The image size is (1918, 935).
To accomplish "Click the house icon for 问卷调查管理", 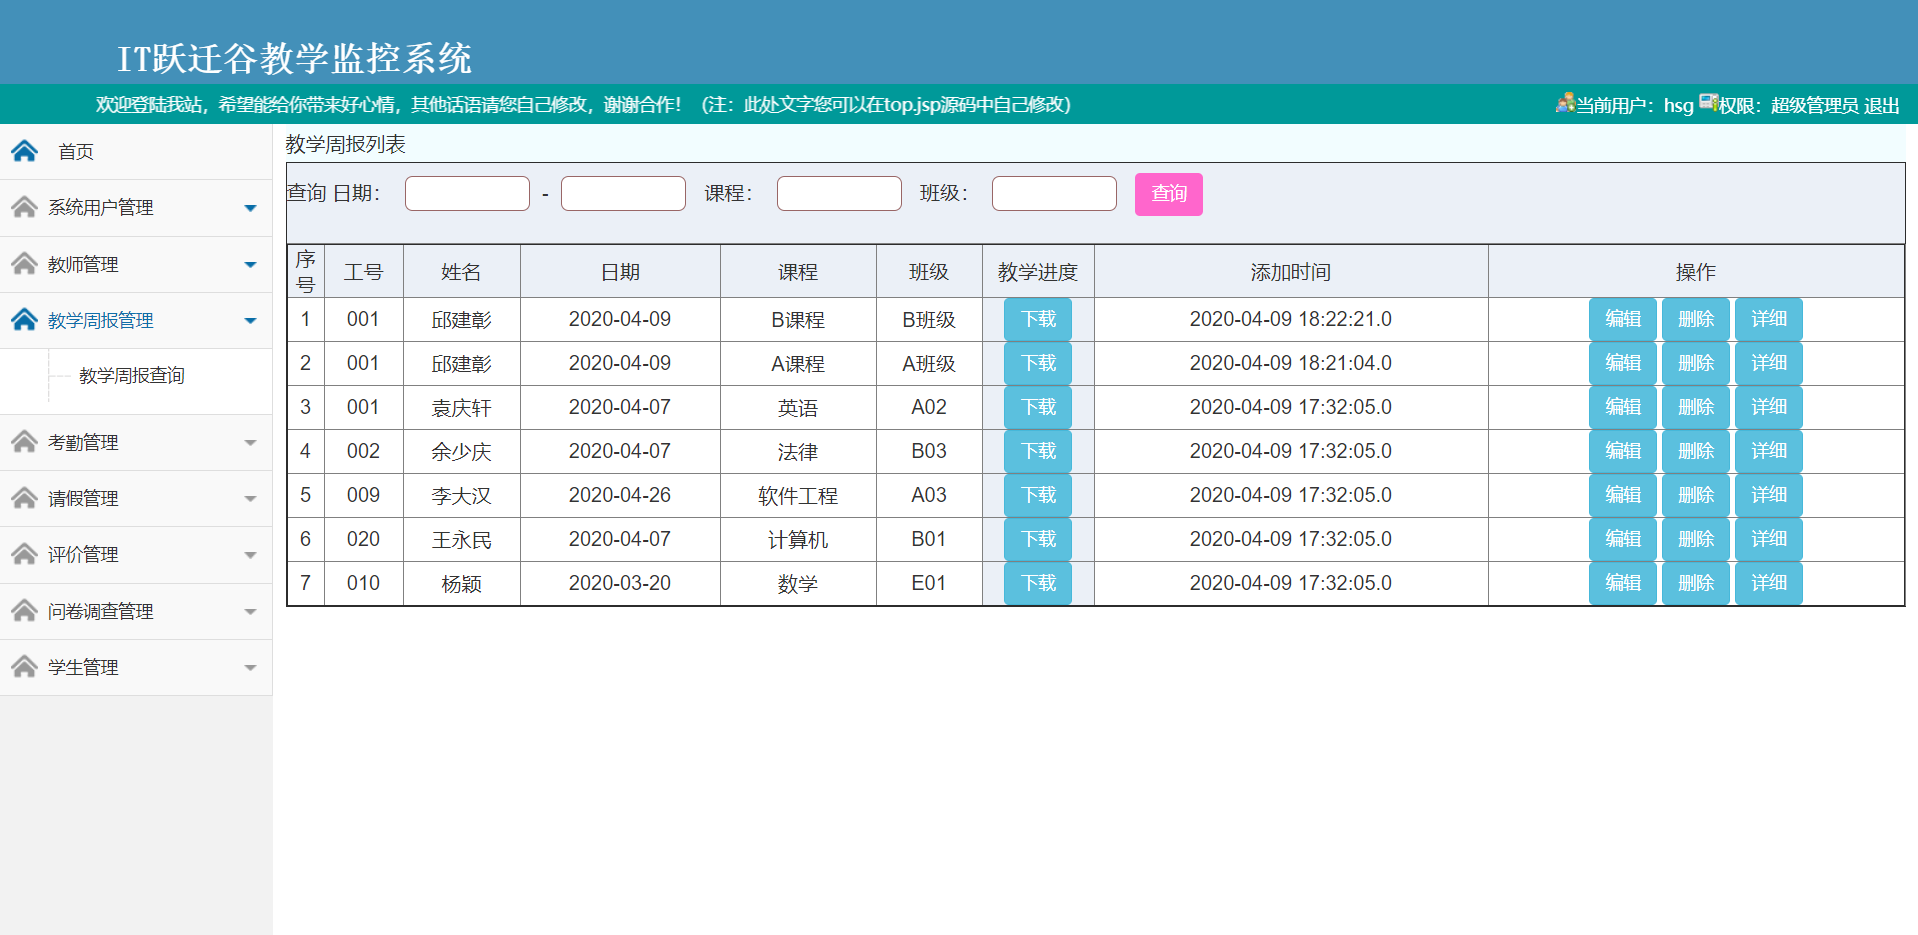I will pyautogui.click(x=24, y=611).
